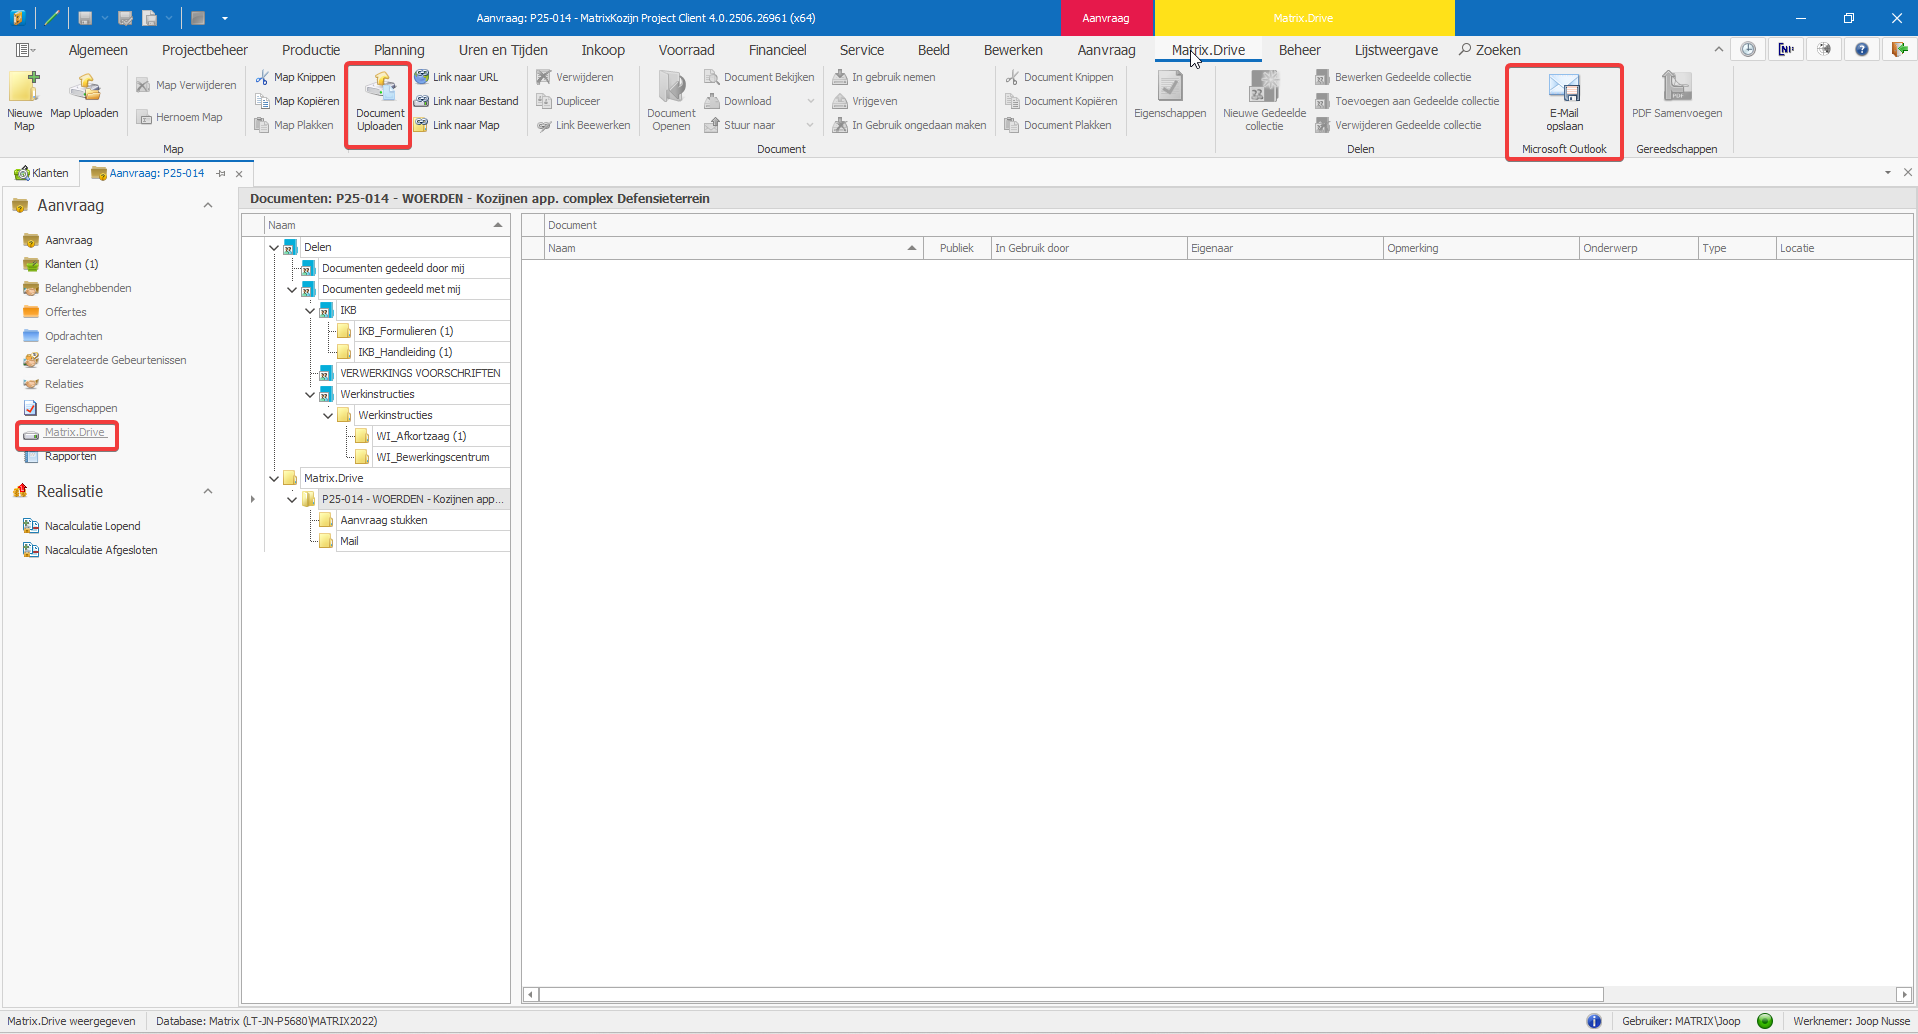Viewport: 1918px width, 1034px height.
Task: Select the Aanvraag stukken folder
Action: click(383, 520)
